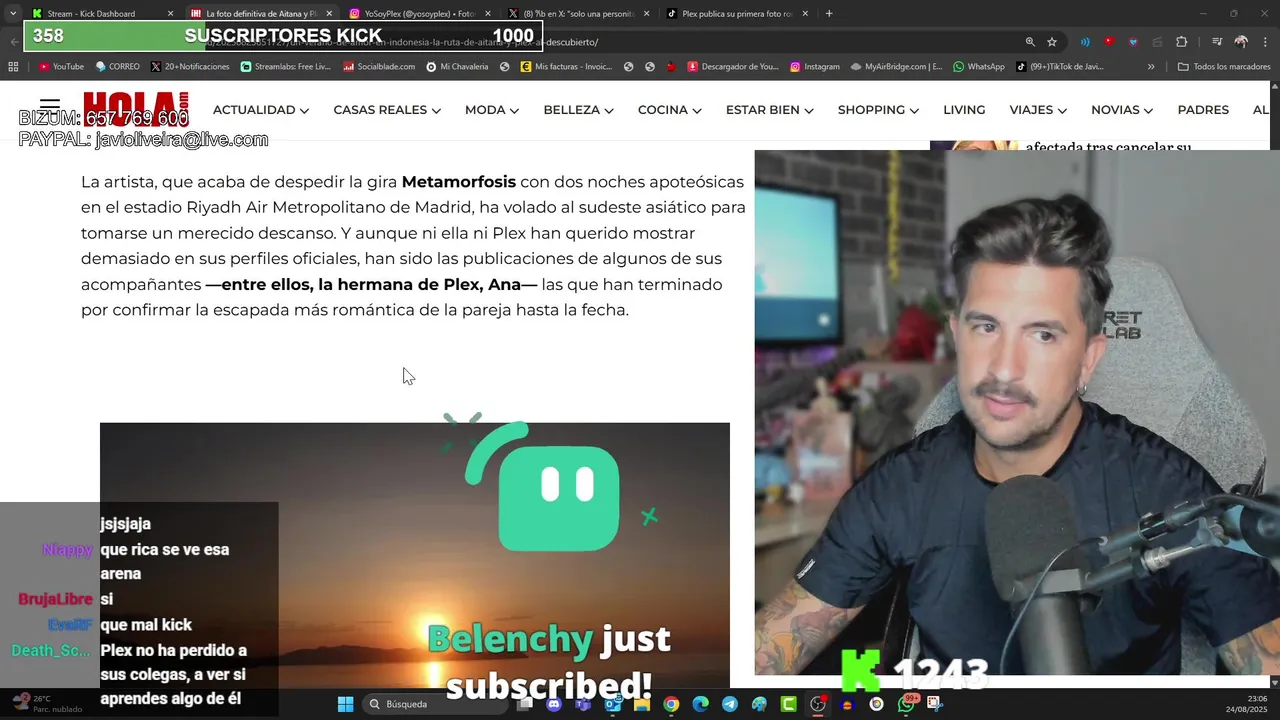Show hidden bookmarks with the overflow chevron
This screenshot has width=1280, height=720.
[1151, 67]
